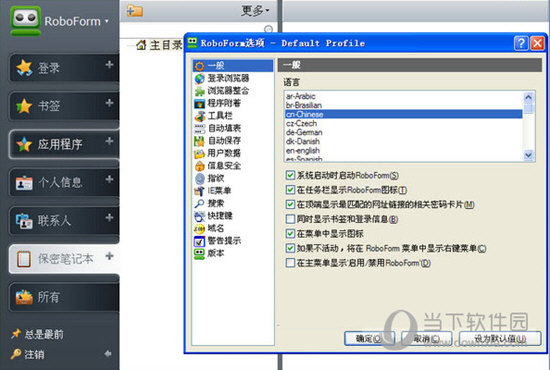Click the 自动保存 disk icon
Viewport: 550px width, 370px height.
(x=199, y=141)
